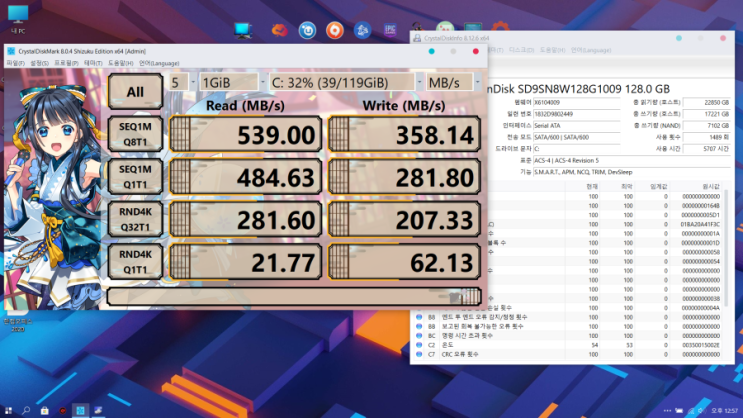Open the network tray icon
This screenshot has height=418, width=743.
click(691, 411)
